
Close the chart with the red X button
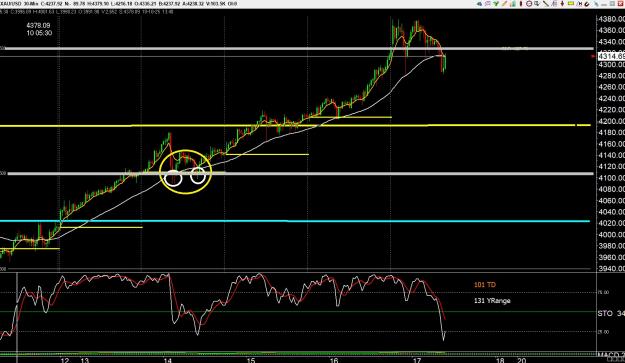tap(620, 4)
